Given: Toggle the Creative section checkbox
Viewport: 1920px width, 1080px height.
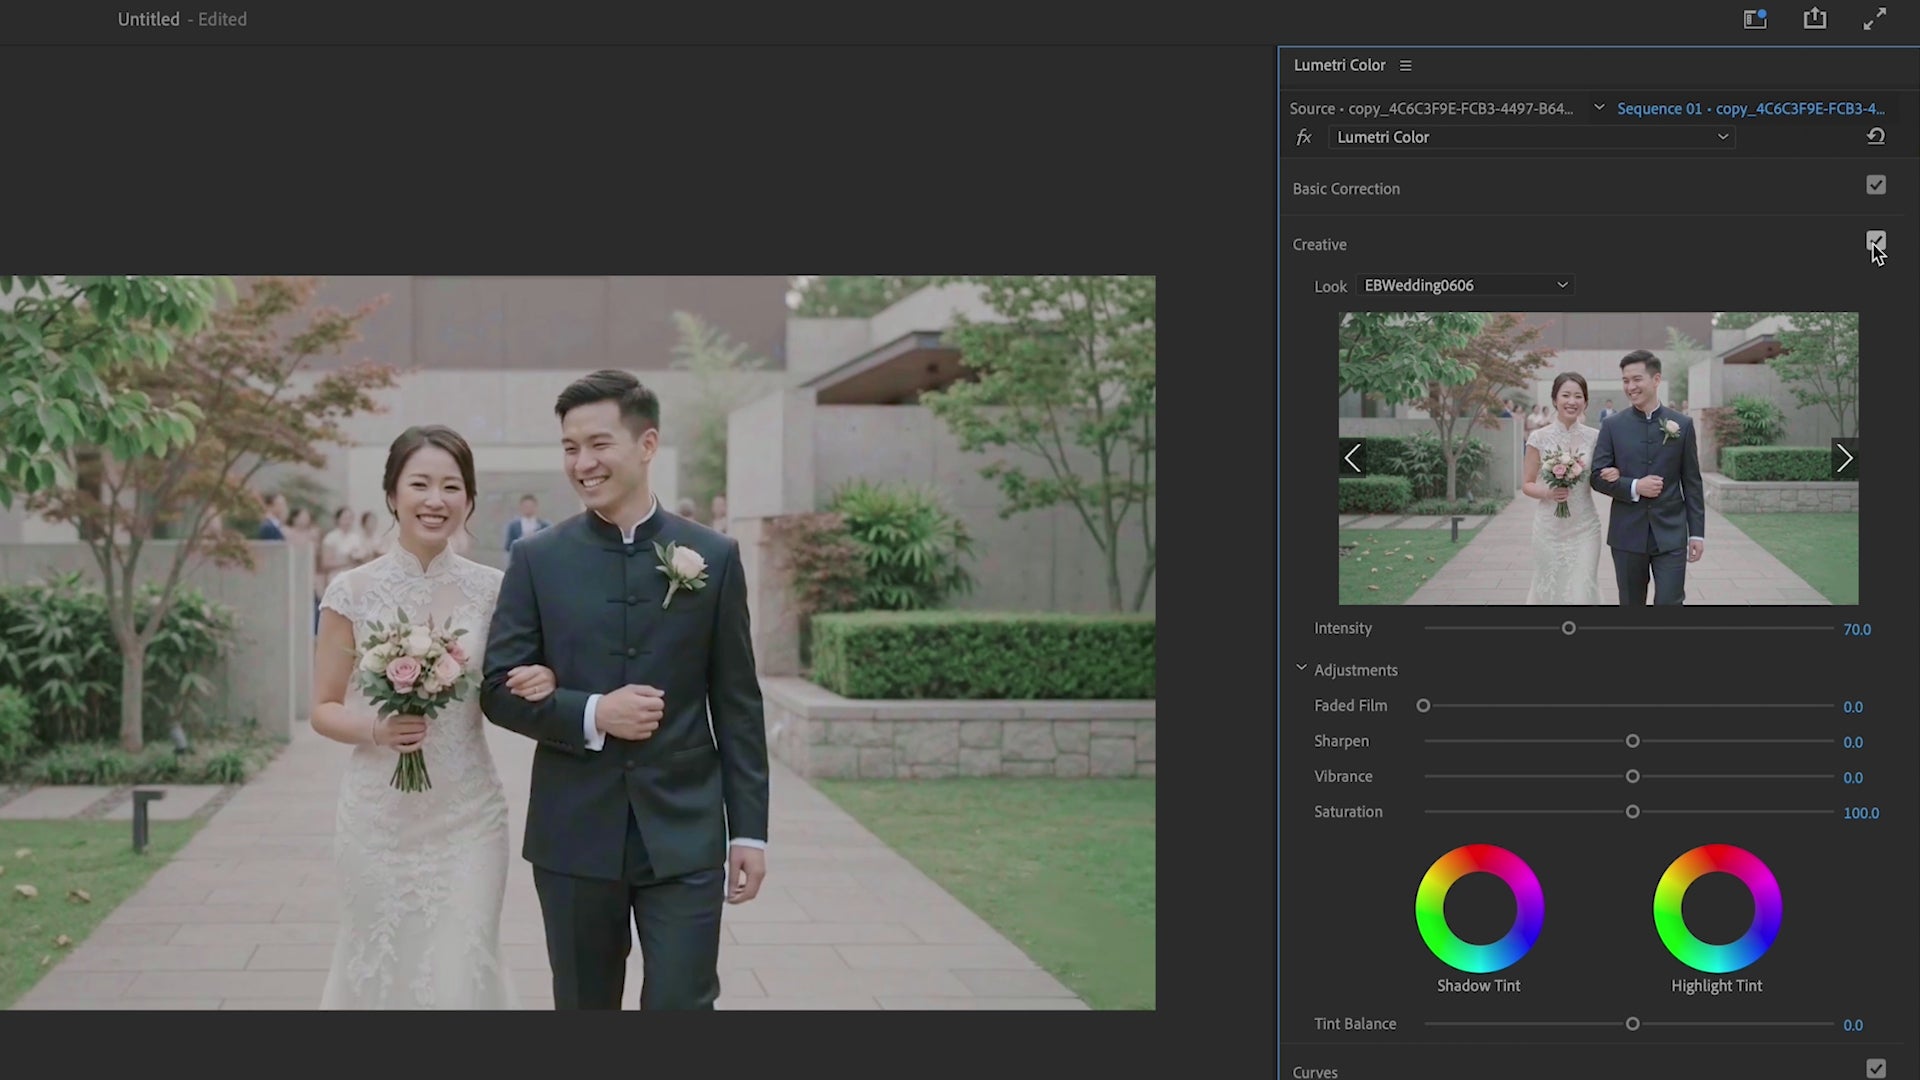Looking at the screenshot, I should tap(1876, 241).
